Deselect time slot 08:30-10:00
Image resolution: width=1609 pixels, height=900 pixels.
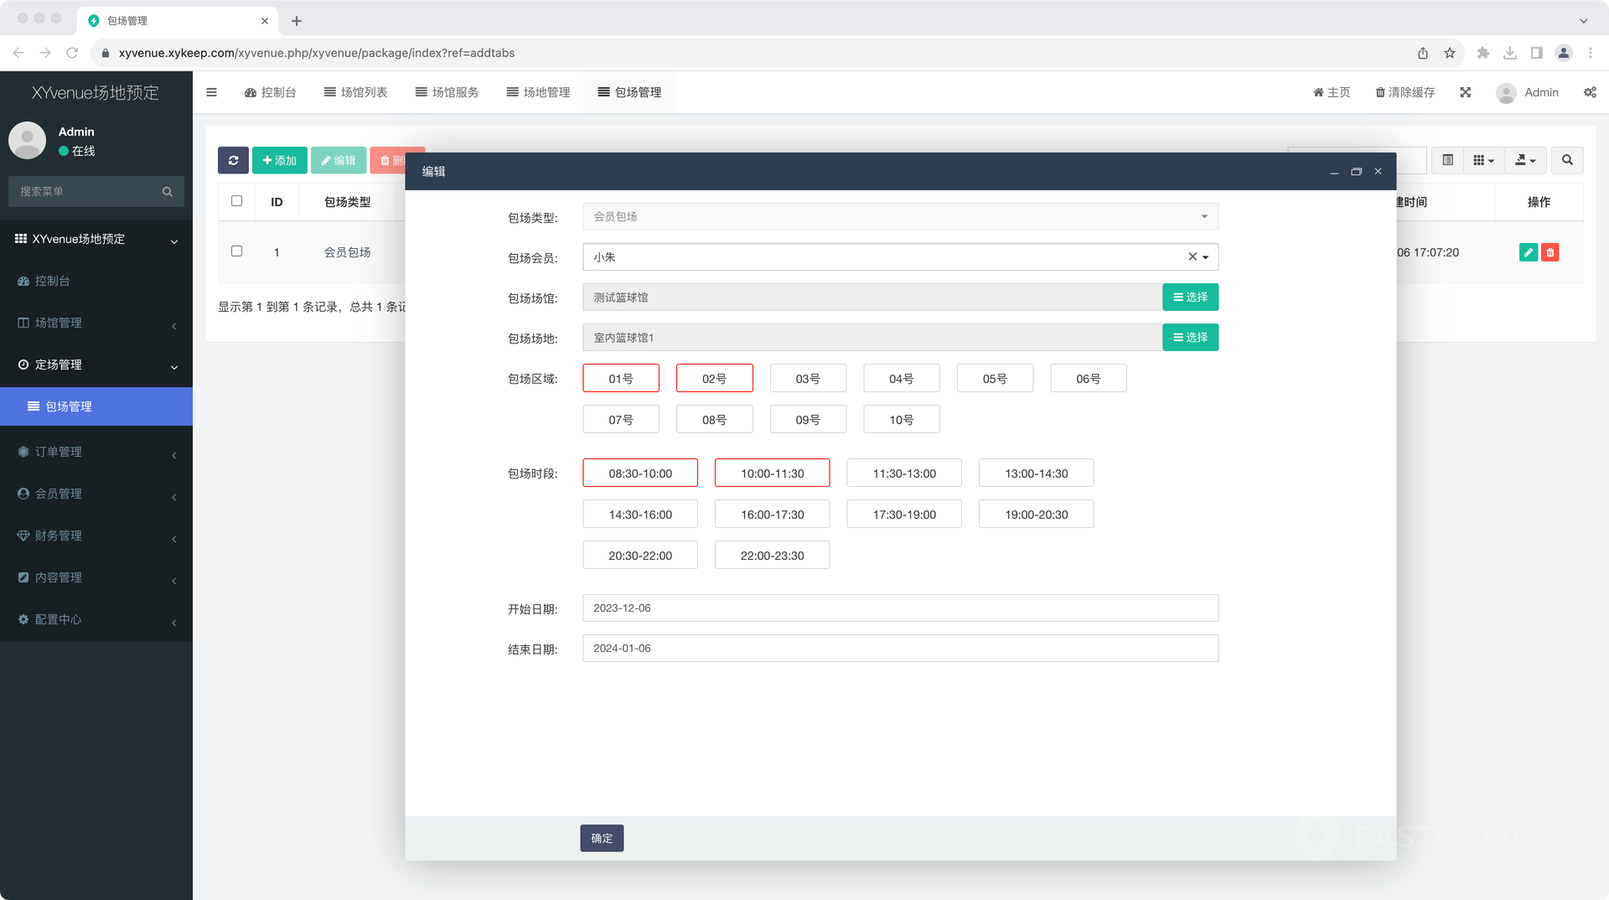[640, 473]
